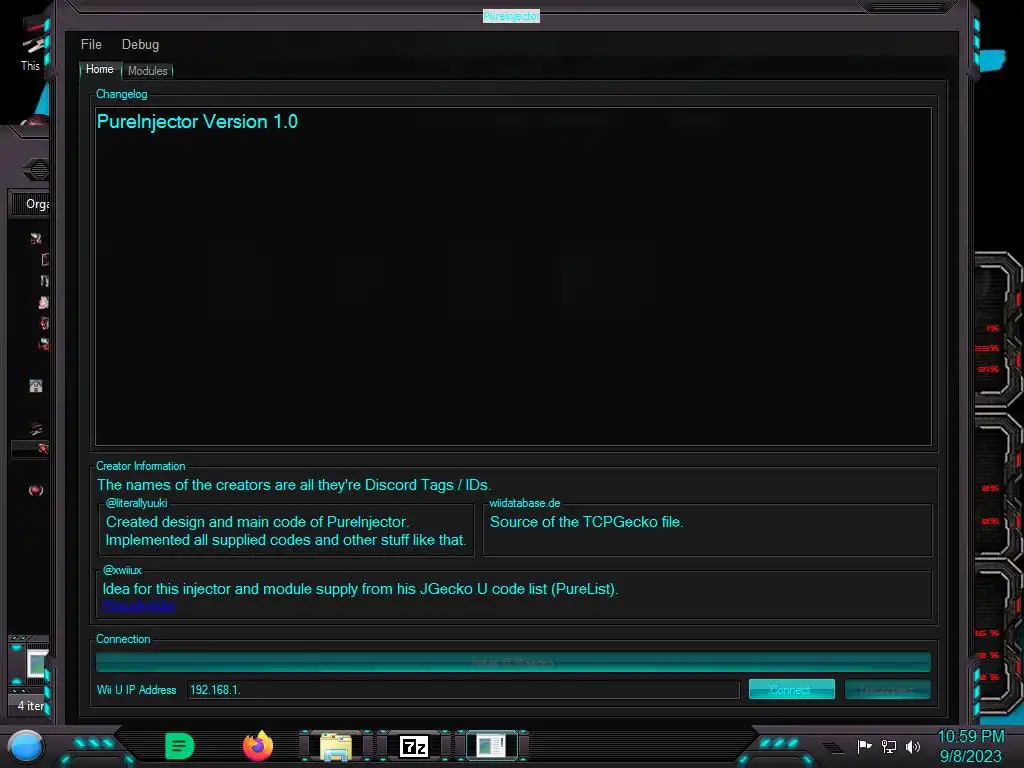The height and width of the screenshot is (768, 1024).
Task: Open the 7-Zip taskbar icon
Action: tap(414, 746)
